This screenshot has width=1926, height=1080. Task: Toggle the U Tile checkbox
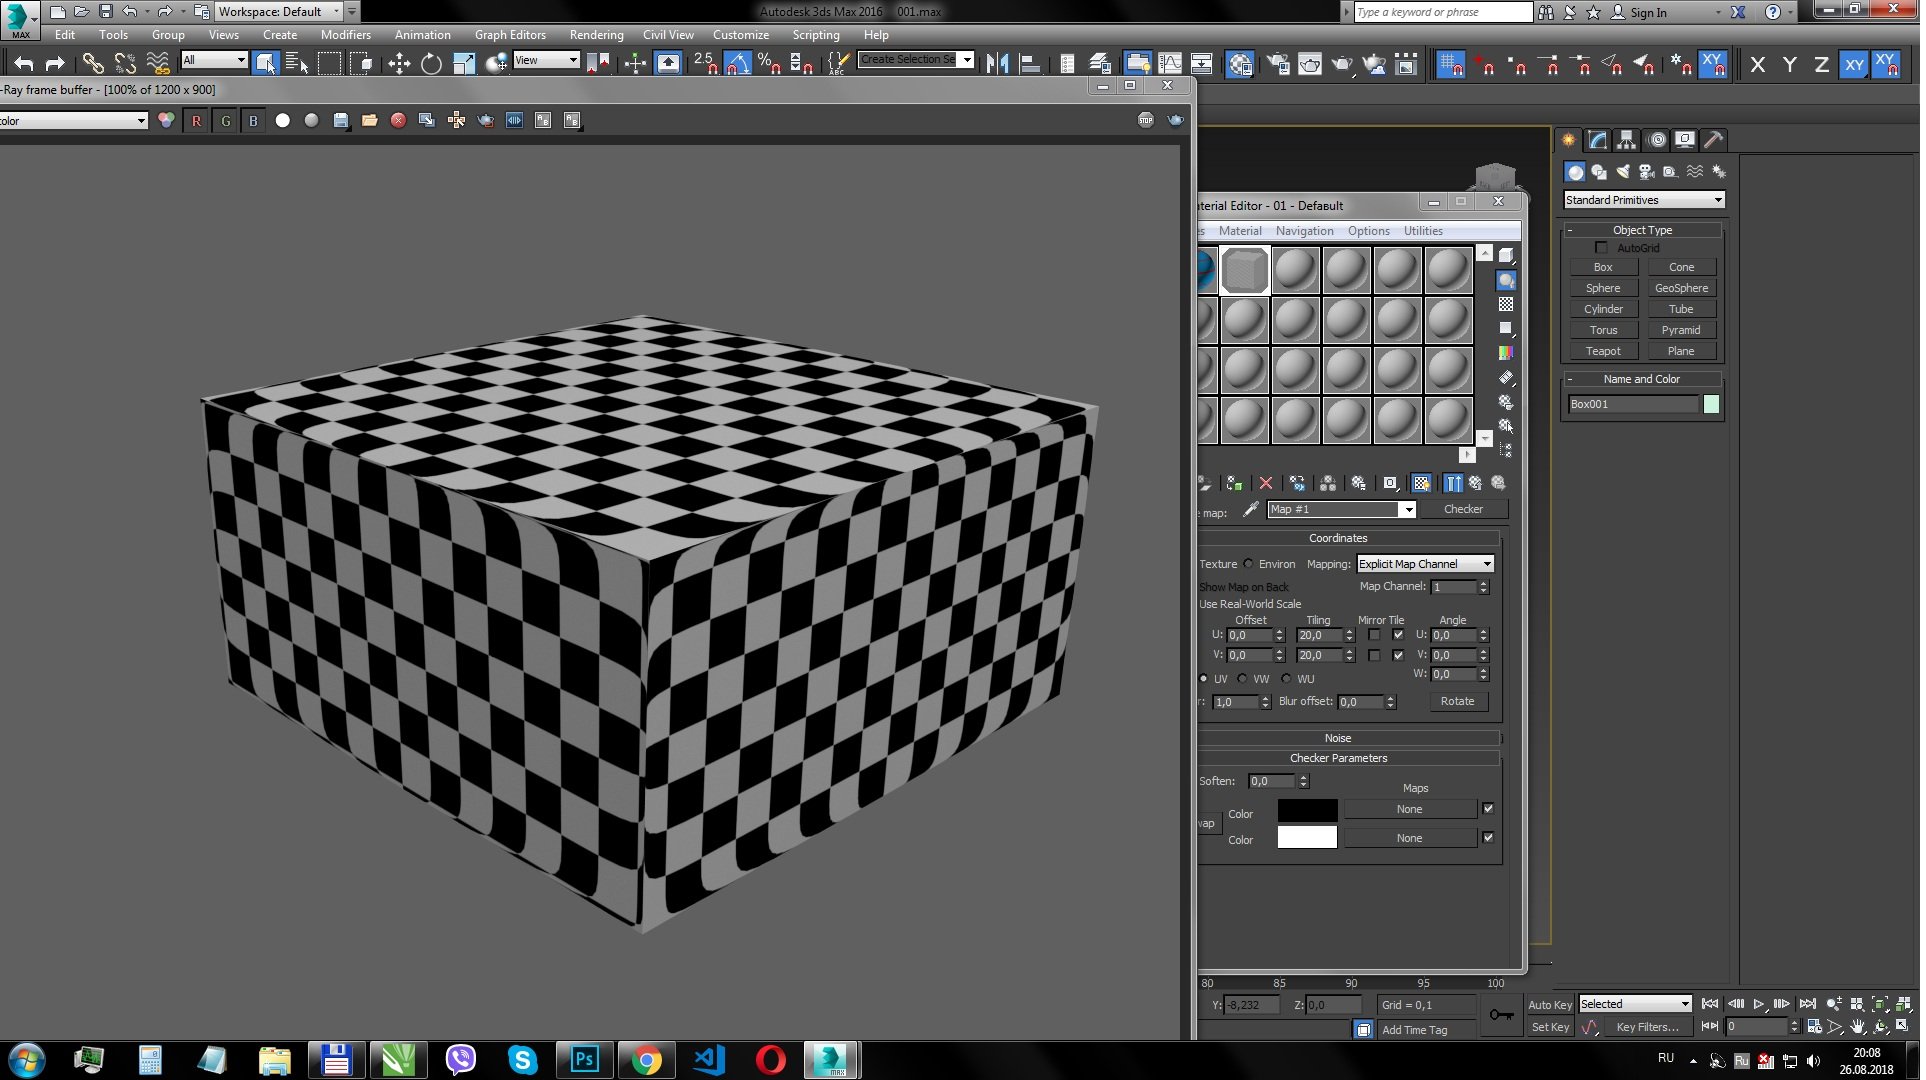point(1398,635)
